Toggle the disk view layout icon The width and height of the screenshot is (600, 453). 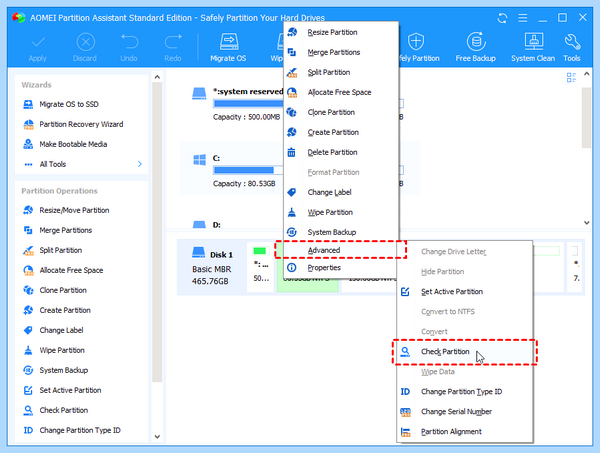571,78
